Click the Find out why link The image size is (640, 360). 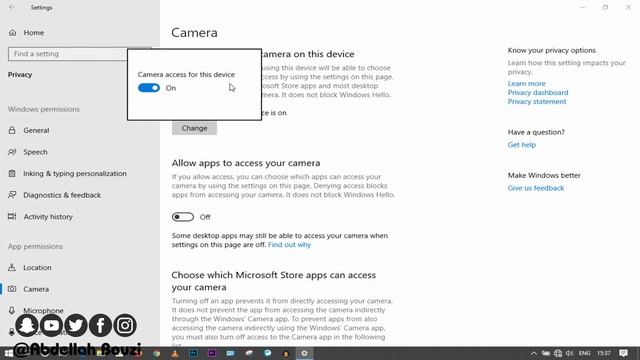(x=289, y=244)
